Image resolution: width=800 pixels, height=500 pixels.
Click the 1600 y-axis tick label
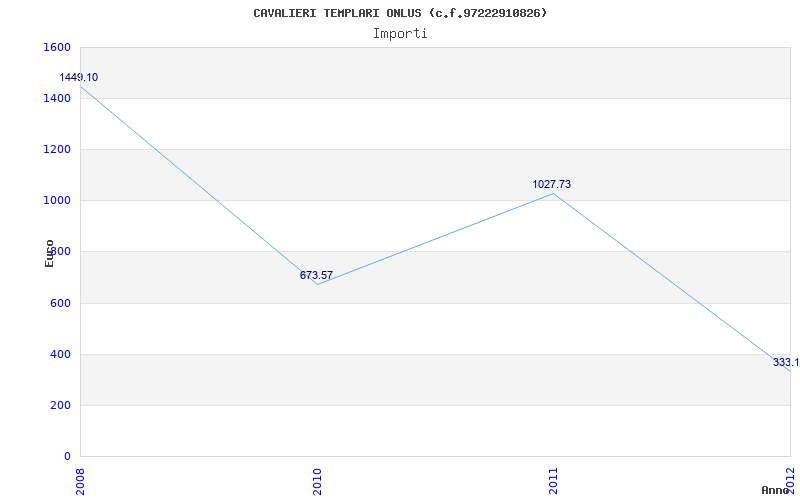pos(57,47)
